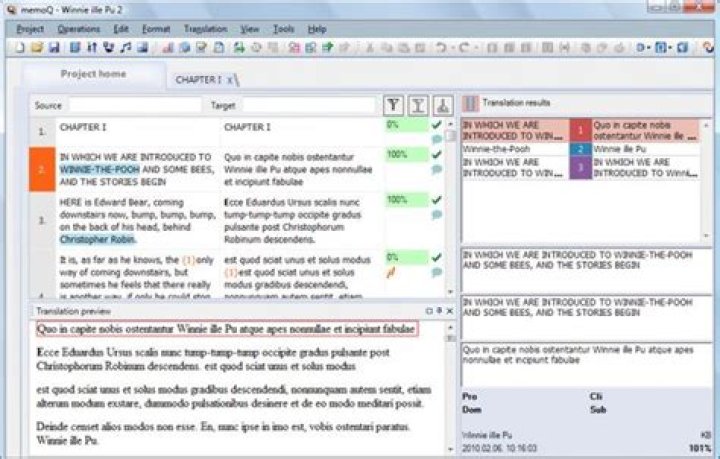Click the highlighted term WINNIE-THE-POOH in source
720x459 pixels.
[x=100, y=169]
